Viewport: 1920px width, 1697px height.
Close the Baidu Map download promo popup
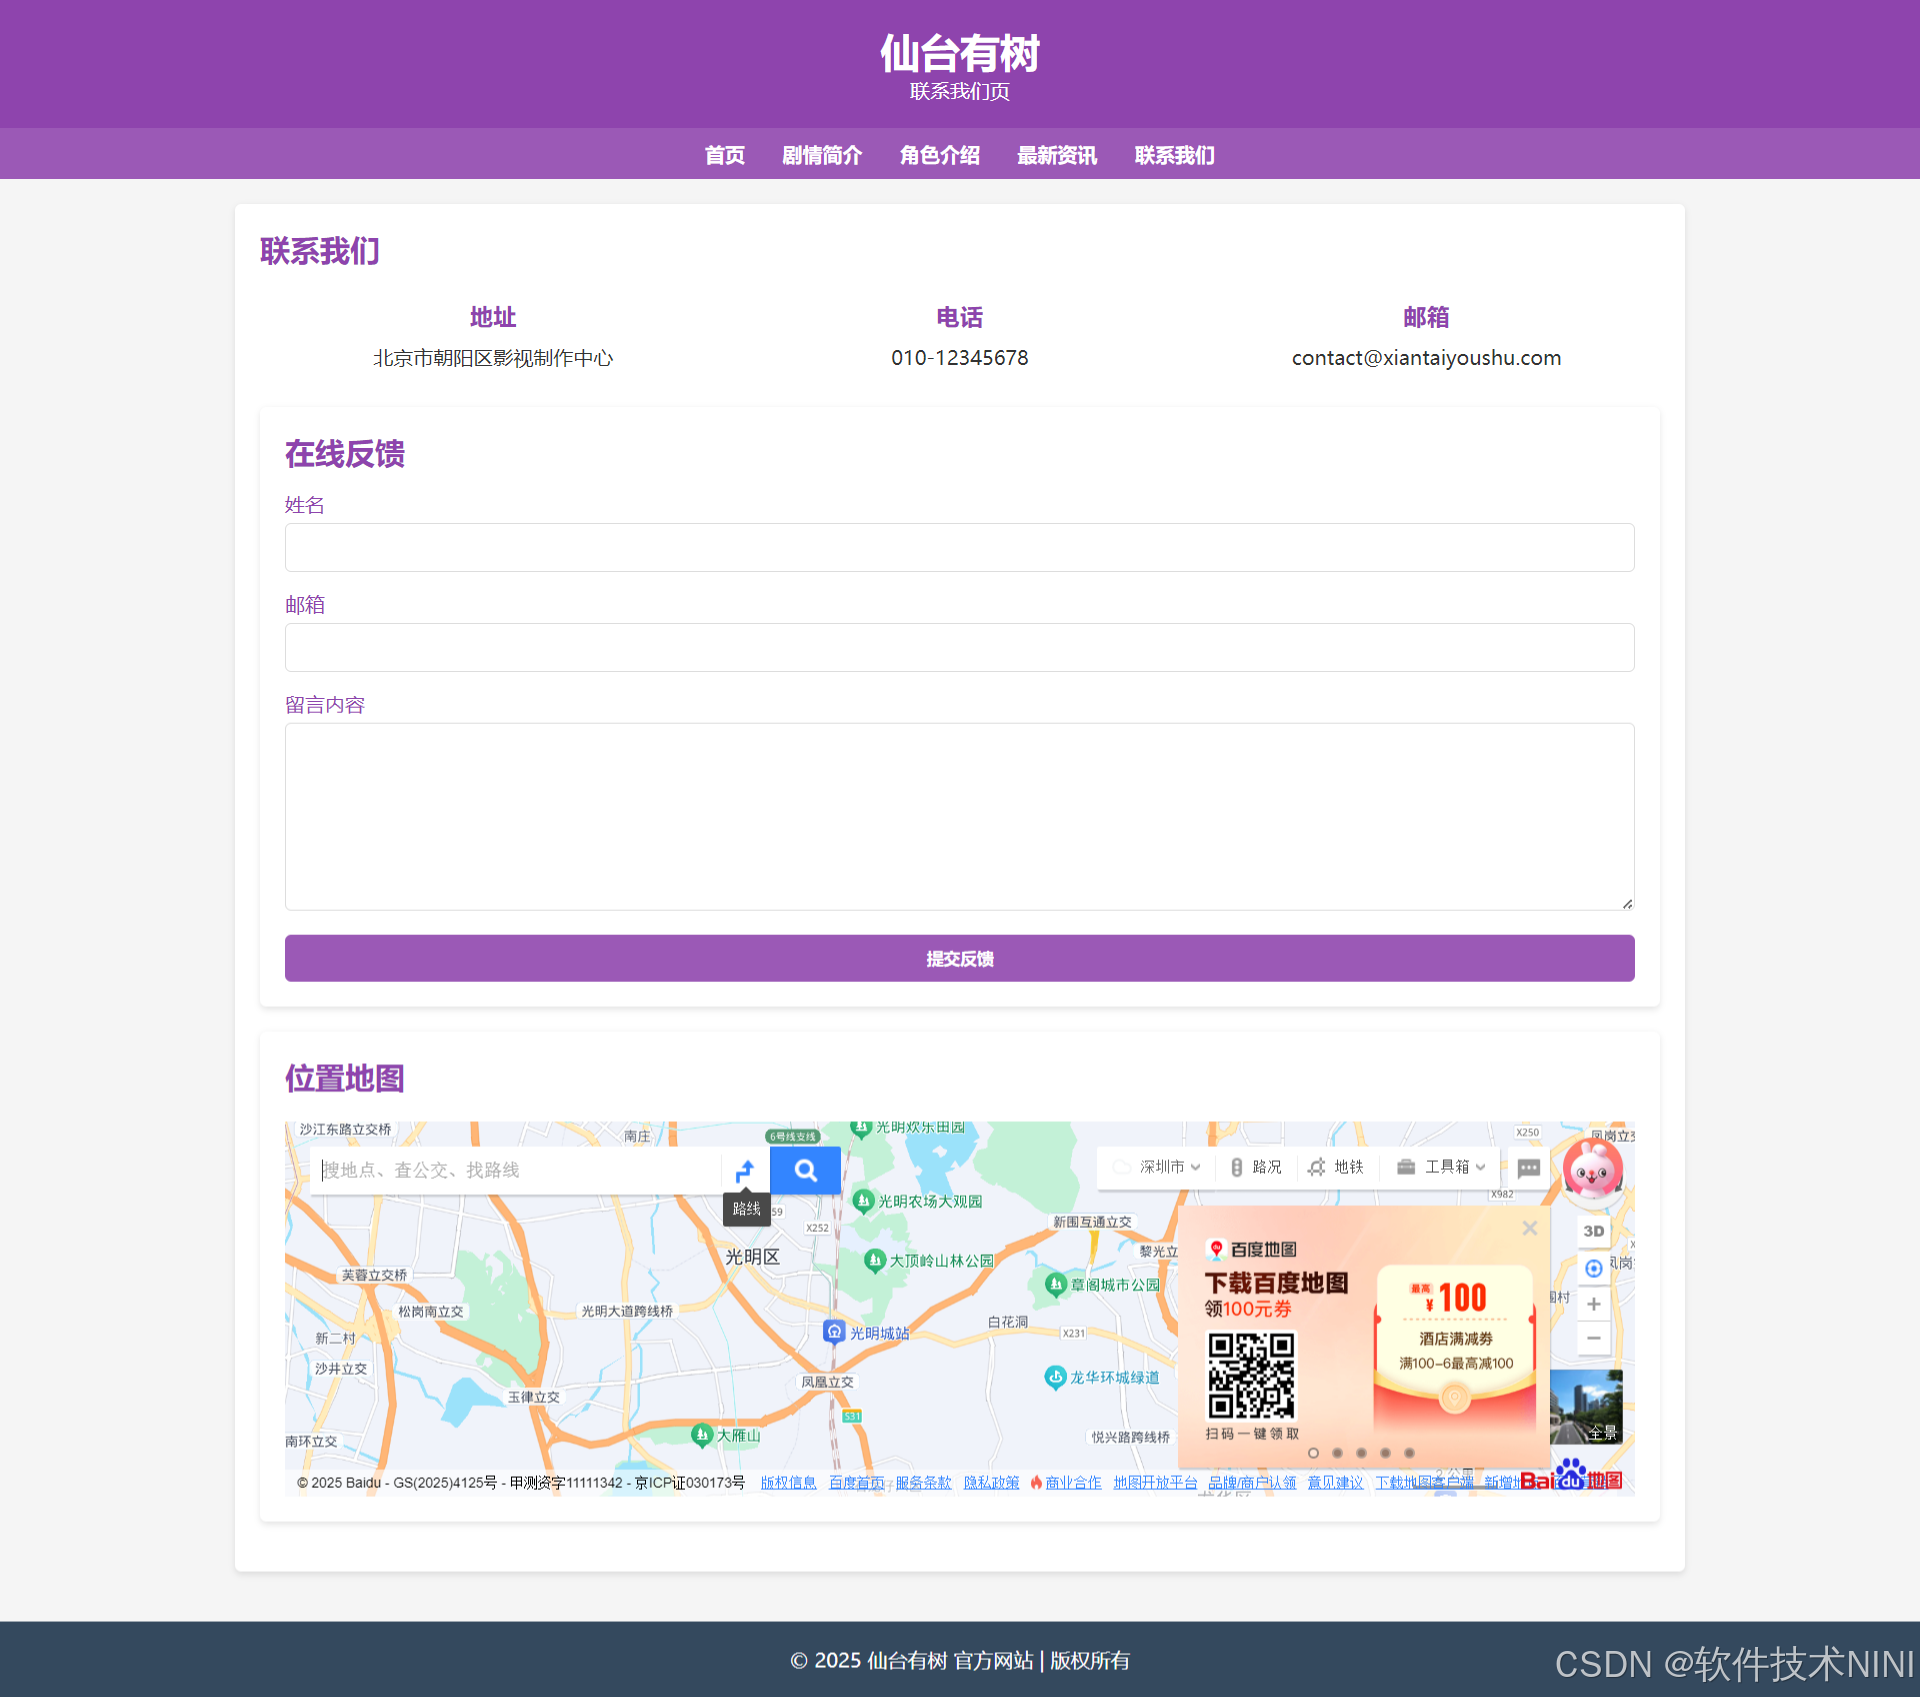pos(1529,1228)
